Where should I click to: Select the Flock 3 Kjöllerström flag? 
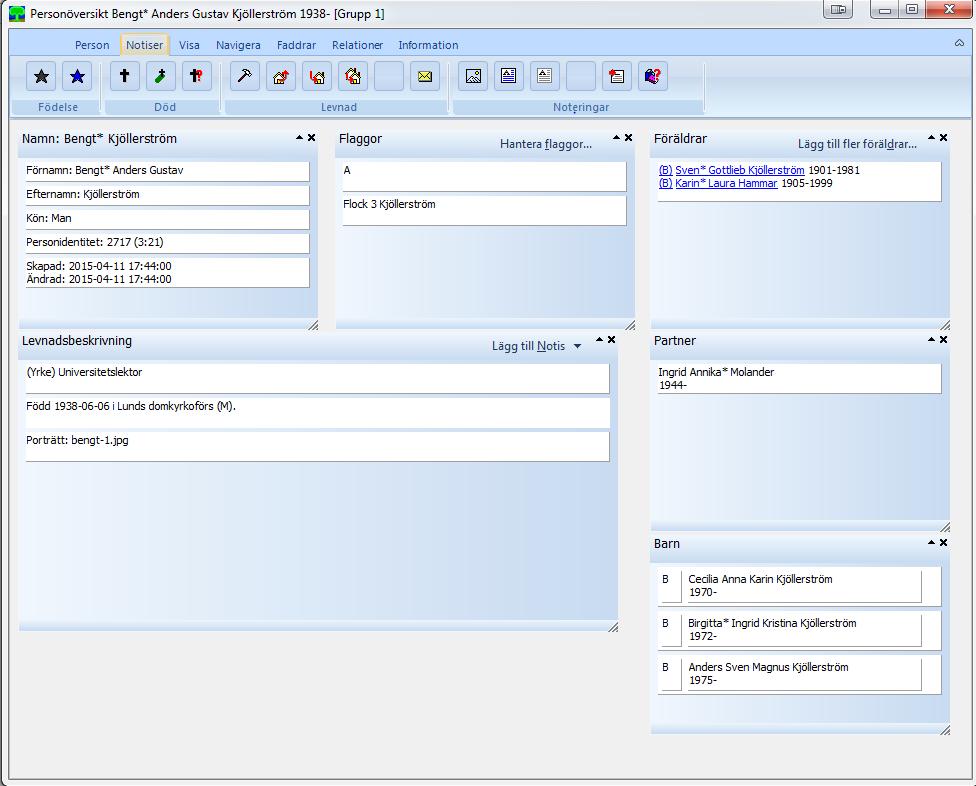click(x=484, y=210)
